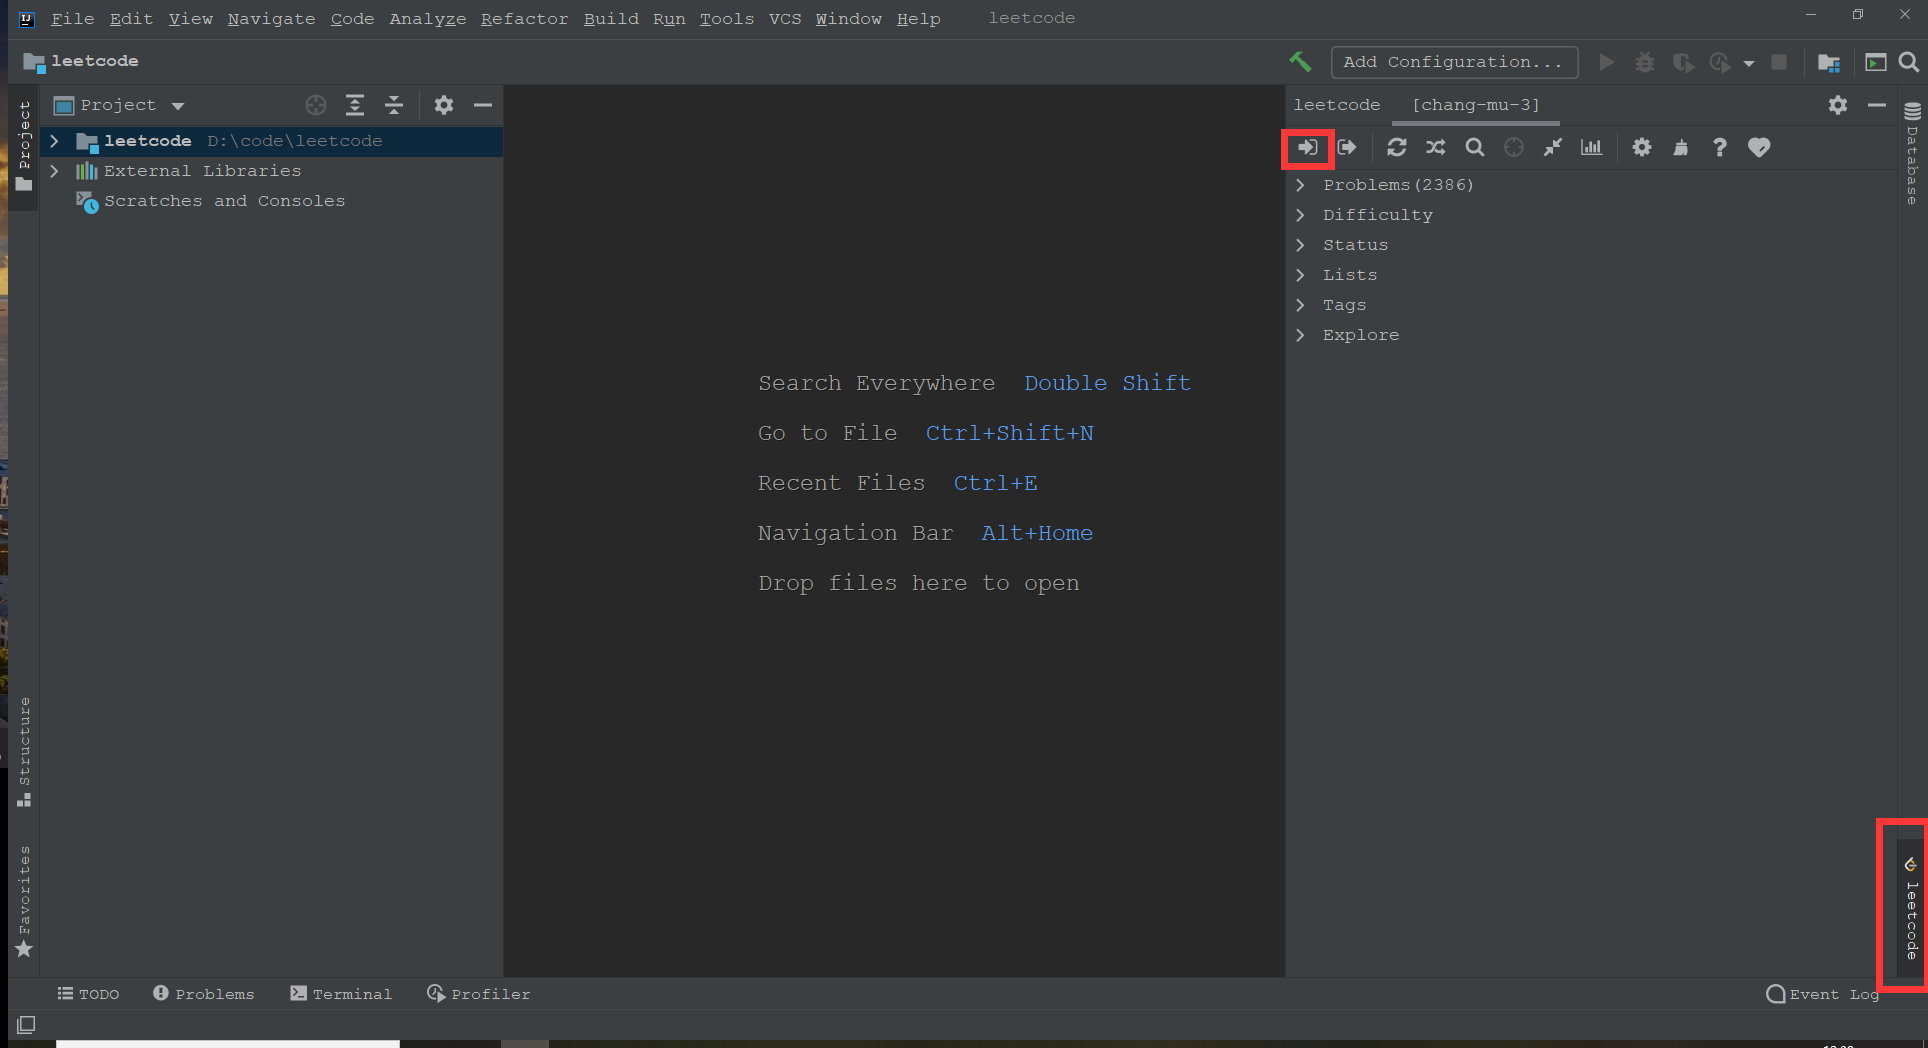1928x1048 pixels.
Task: Open Run Anything icon
Action: (1876, 62)
